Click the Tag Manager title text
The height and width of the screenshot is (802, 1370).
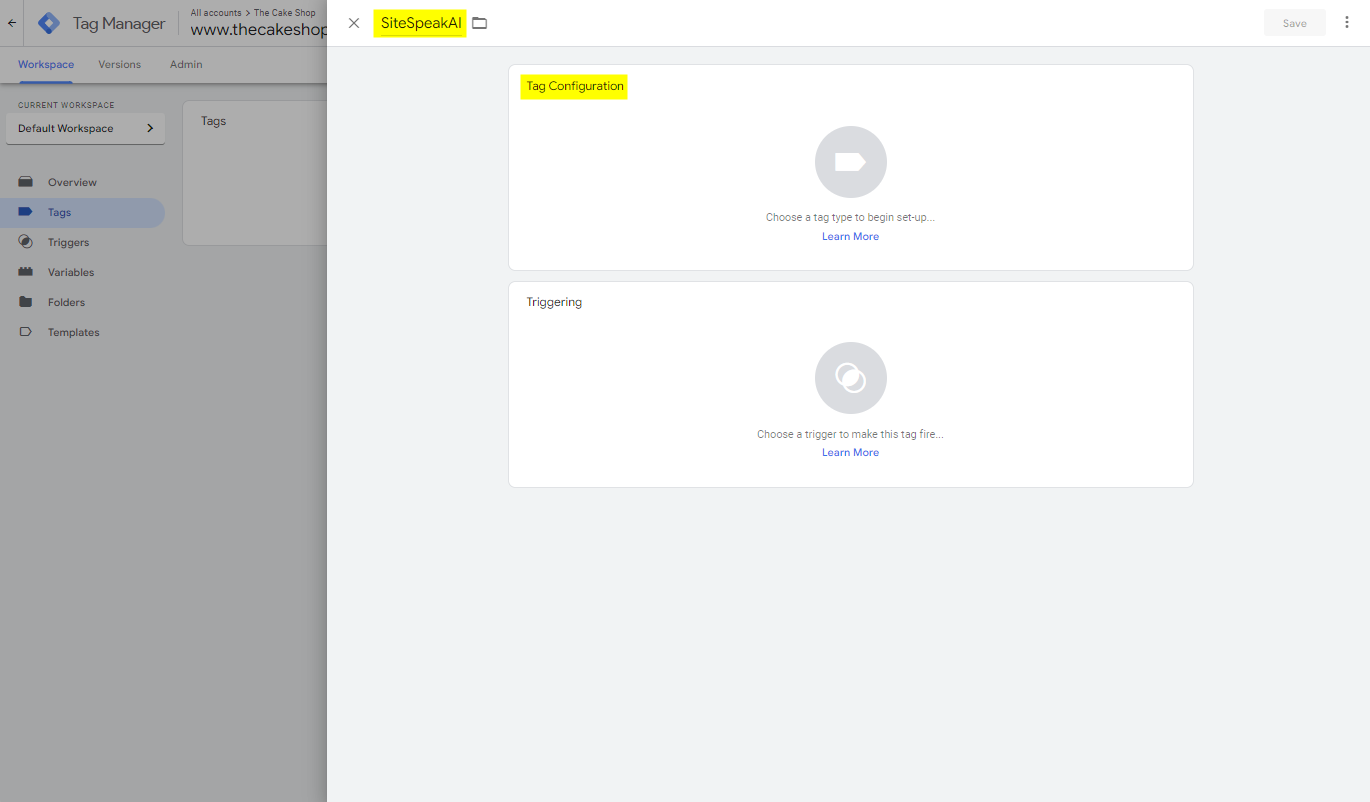pos(119,24)
